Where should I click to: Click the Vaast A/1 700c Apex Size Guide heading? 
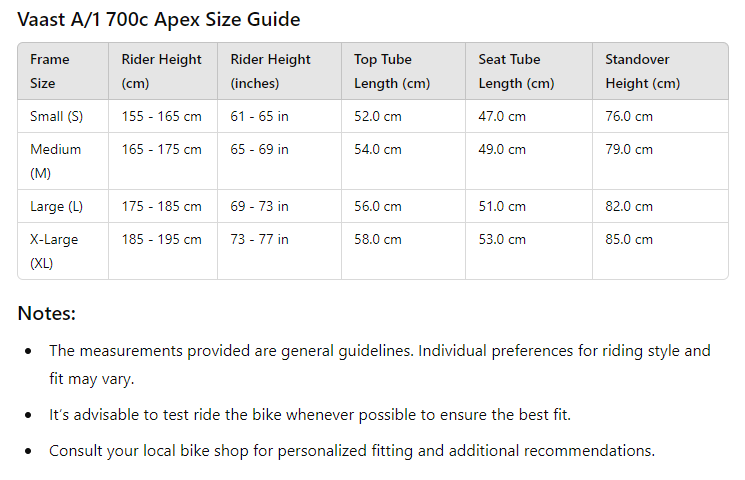click(159, 20)
